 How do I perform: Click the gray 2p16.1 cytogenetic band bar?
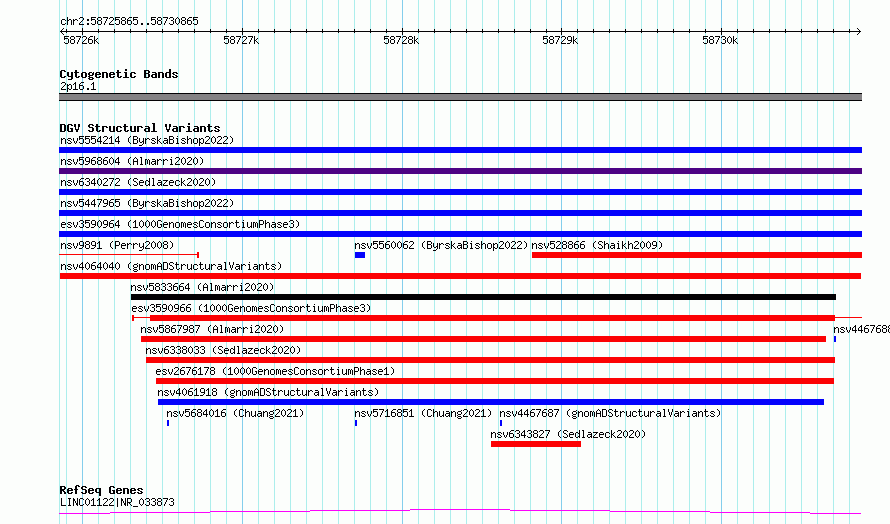pyautogui.click(x=460, y=97)
